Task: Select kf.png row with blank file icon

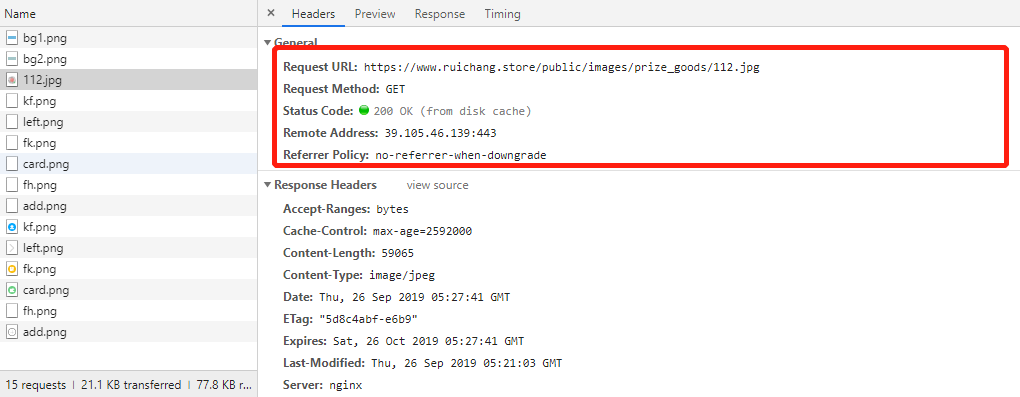Action: (x=129, y=101)
